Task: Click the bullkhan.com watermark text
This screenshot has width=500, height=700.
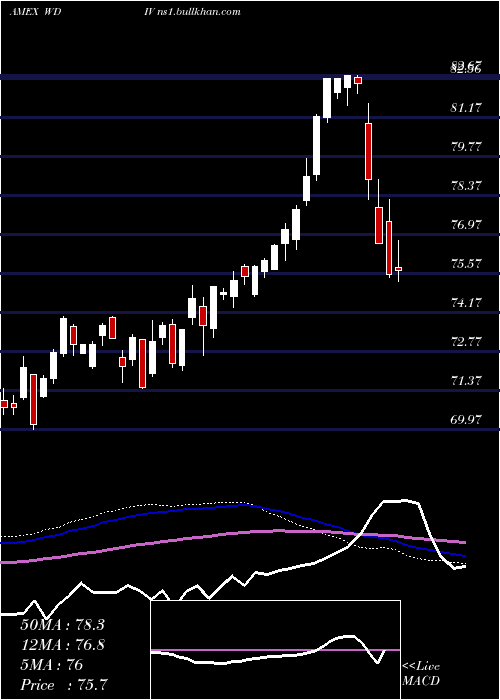Action: [x=199, y=12]
